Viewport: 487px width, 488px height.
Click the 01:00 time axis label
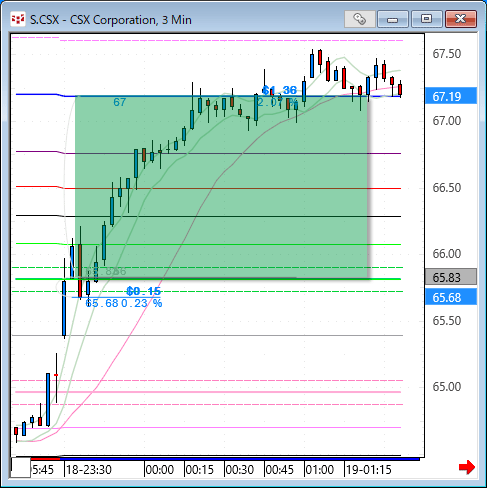pos(320,470)
